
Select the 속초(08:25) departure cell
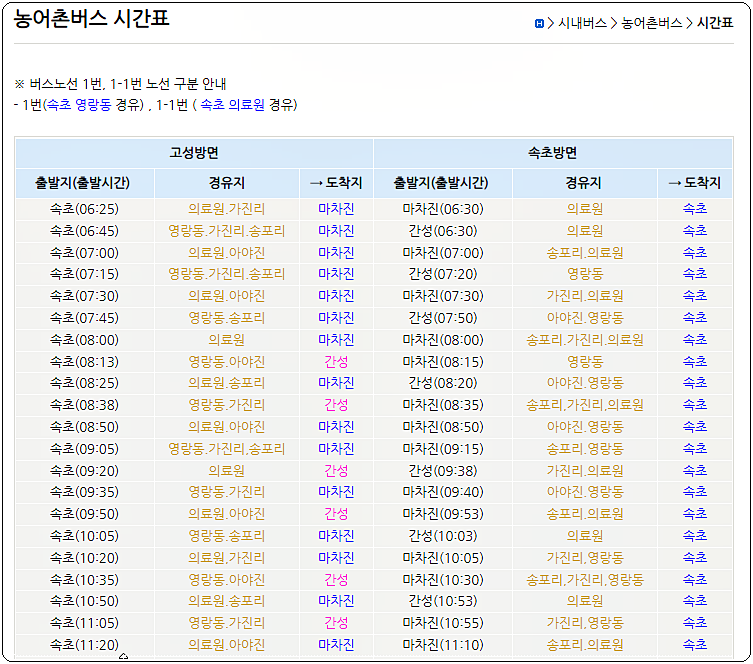pos(85,383)
